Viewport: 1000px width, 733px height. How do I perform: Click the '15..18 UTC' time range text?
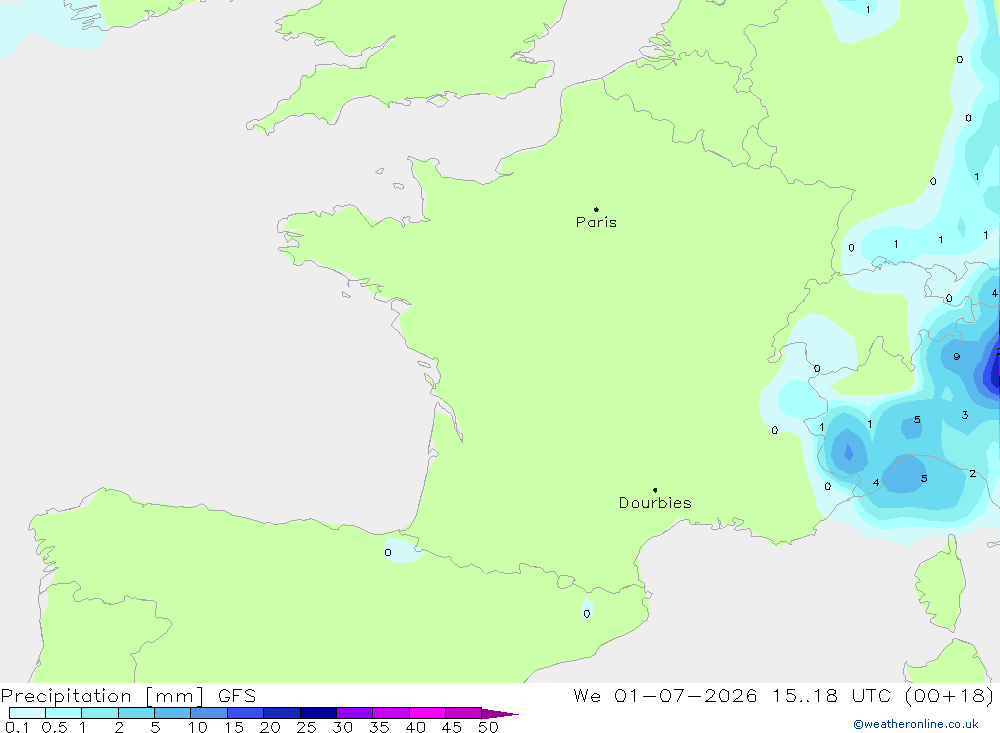[x=831, y=696]
